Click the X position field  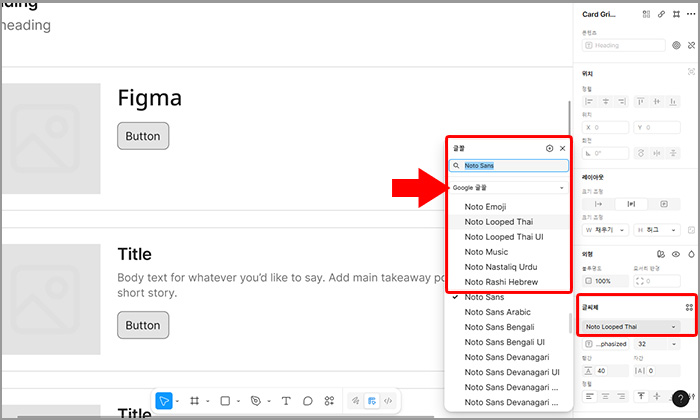605,128
